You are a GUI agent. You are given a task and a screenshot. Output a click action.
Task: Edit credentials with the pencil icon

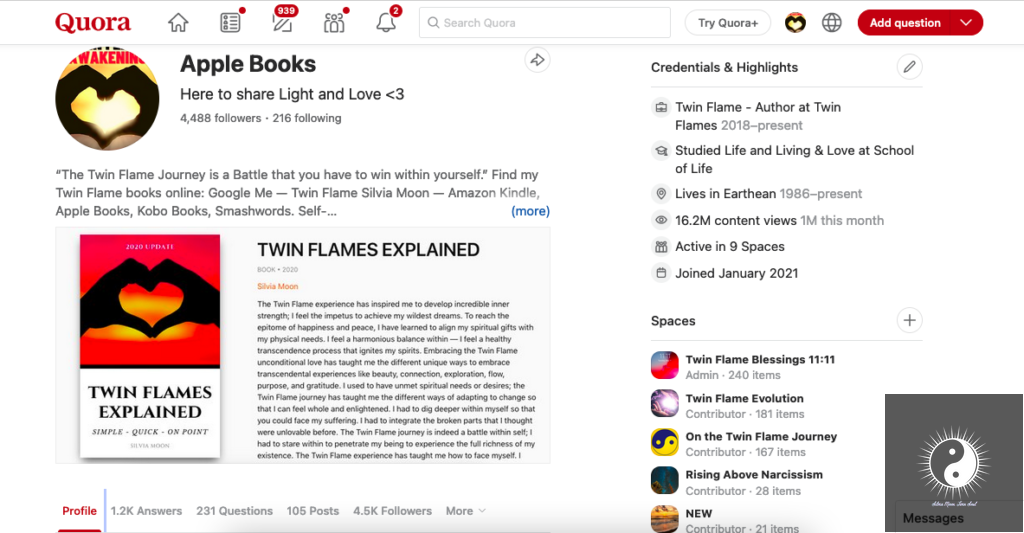pyautogui.click(x=909, y=67)
